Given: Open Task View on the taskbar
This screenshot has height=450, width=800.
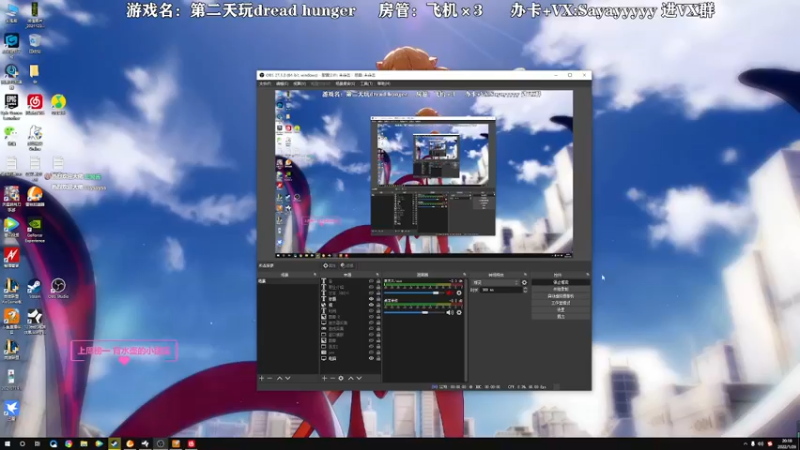Looking at the screenshot, I should pyautogui.click(x=37, y=444).
